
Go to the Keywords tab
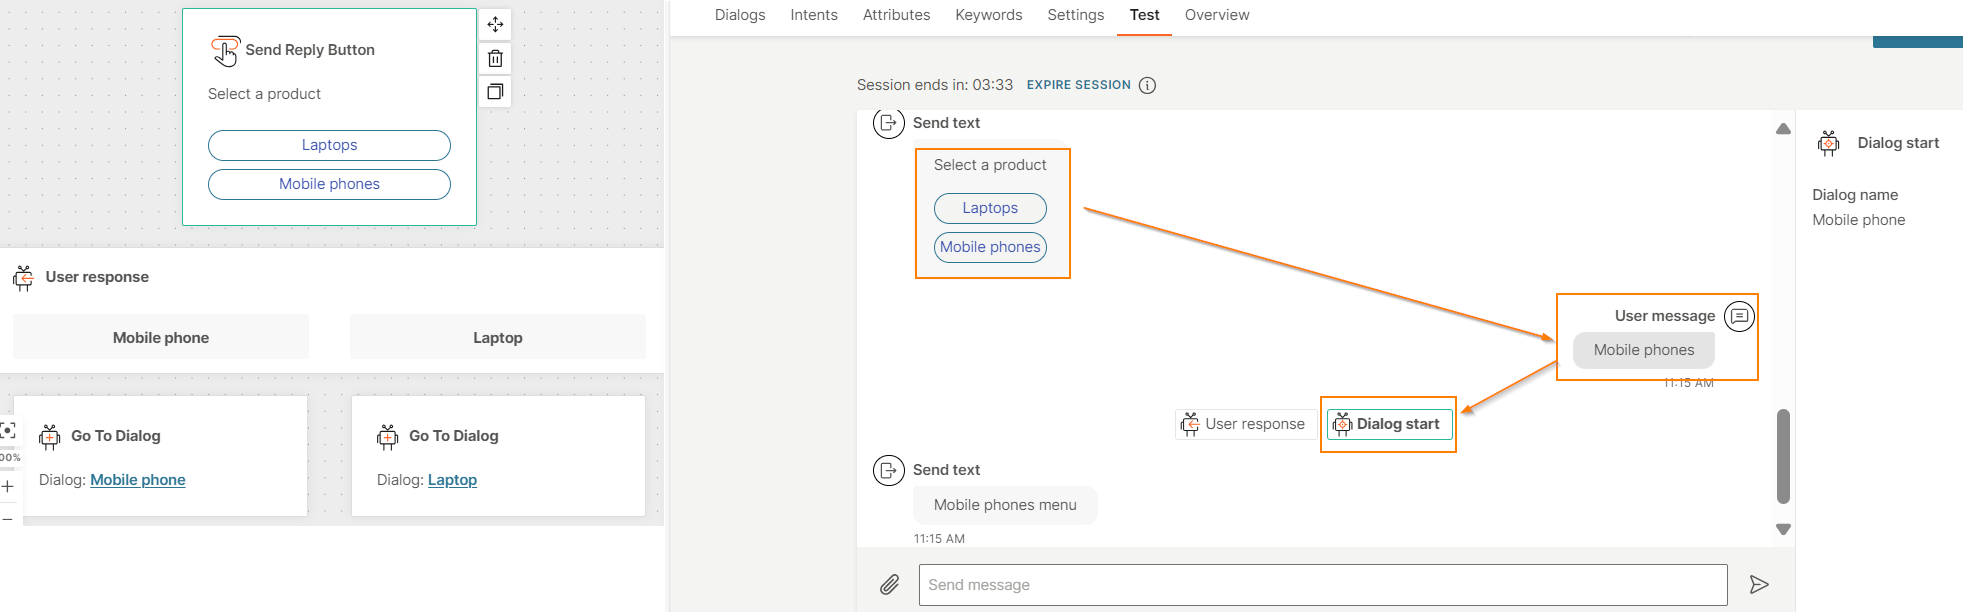coord(988,15)
